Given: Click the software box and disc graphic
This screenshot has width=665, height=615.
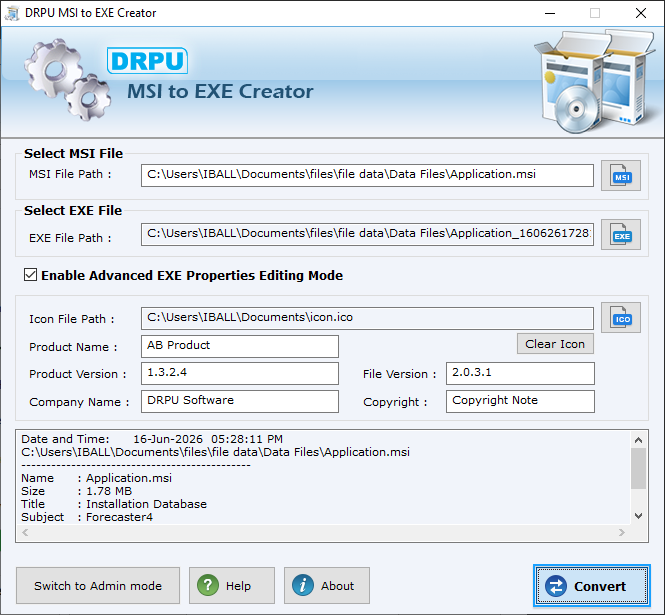Looking at the screenshot, I should tap(594, 81).
